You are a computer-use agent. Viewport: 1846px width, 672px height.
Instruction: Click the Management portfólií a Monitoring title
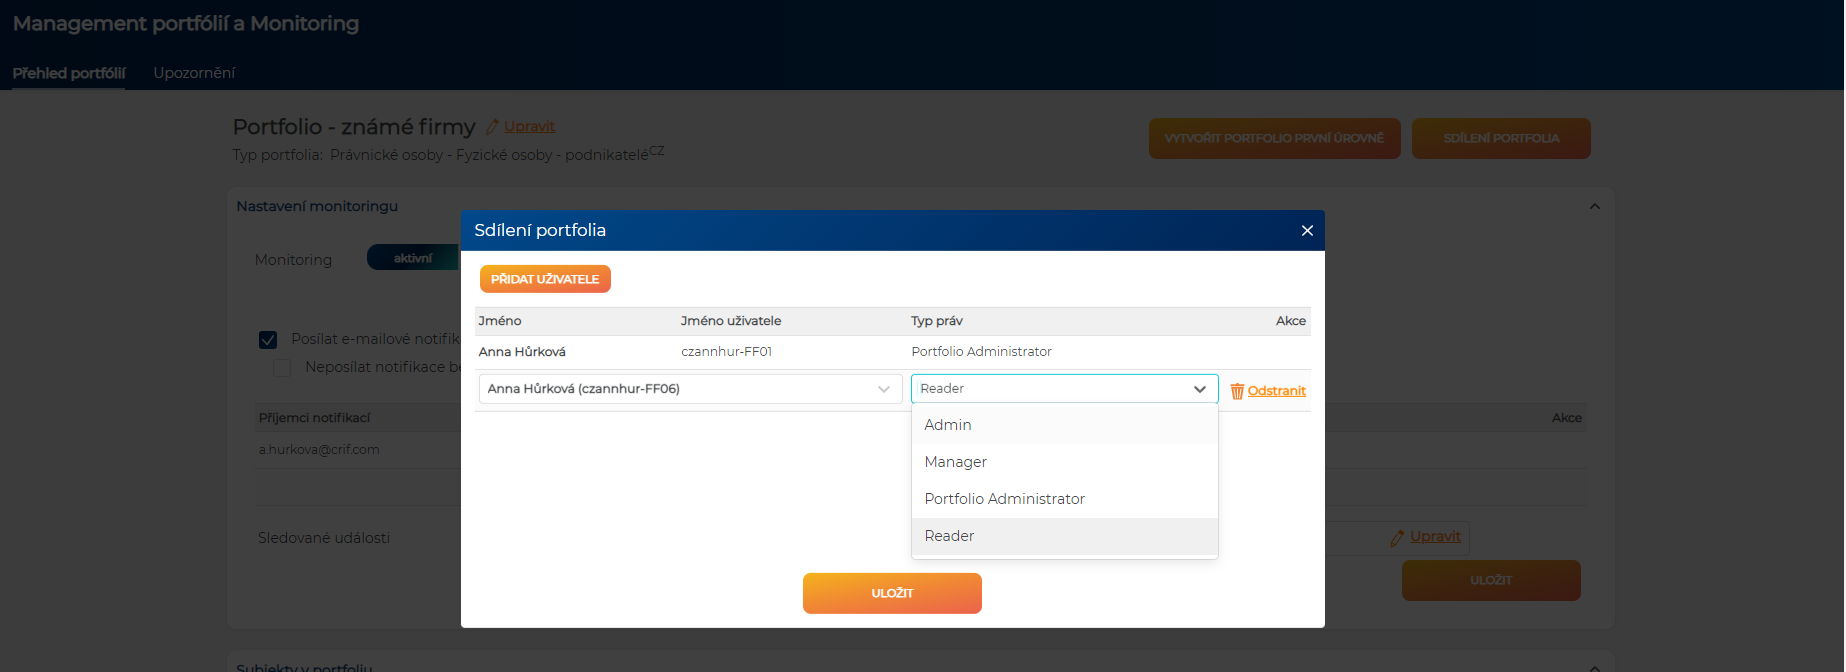(186, 23)
